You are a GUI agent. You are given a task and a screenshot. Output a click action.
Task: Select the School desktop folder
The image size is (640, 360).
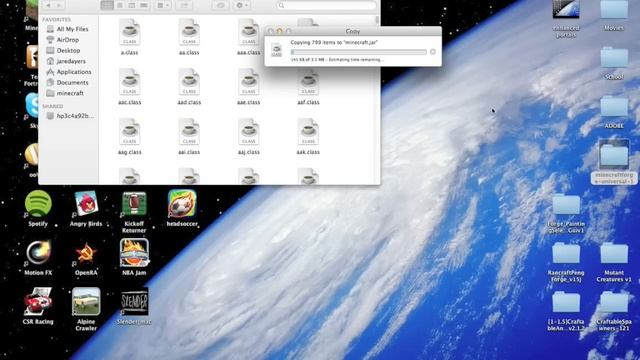pos(614,58)
